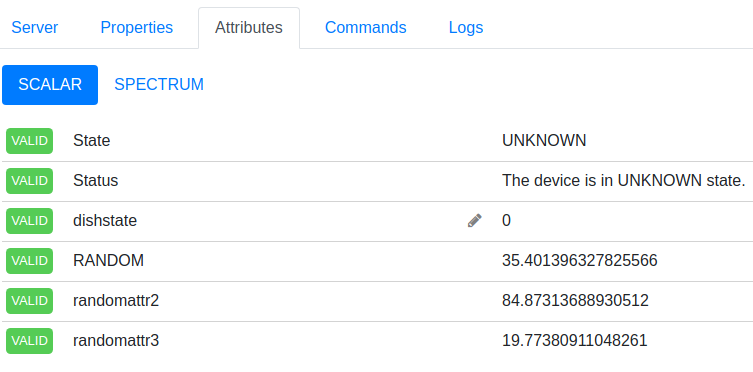753x372 pixels.
Task: Click the VALID badge beside RANDOM
Action: [29, 261]
